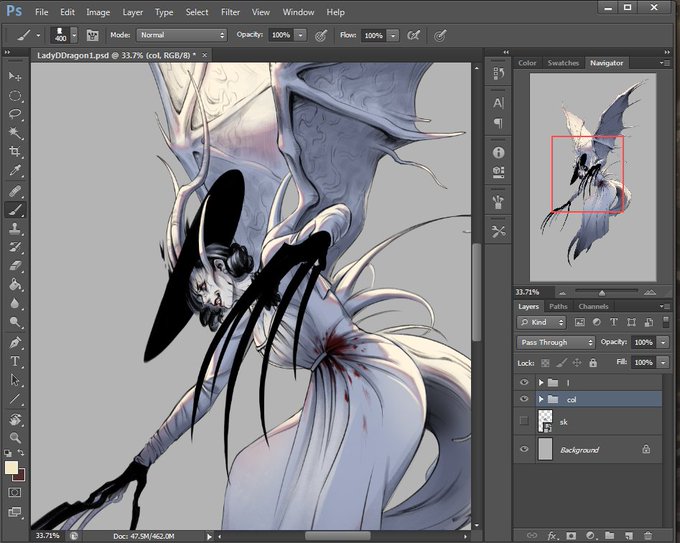The width and height of the screenshot is (680, 543).
Task: Select the Eyedropper tool
Action: pyautogui.click(x=15, y=170)
